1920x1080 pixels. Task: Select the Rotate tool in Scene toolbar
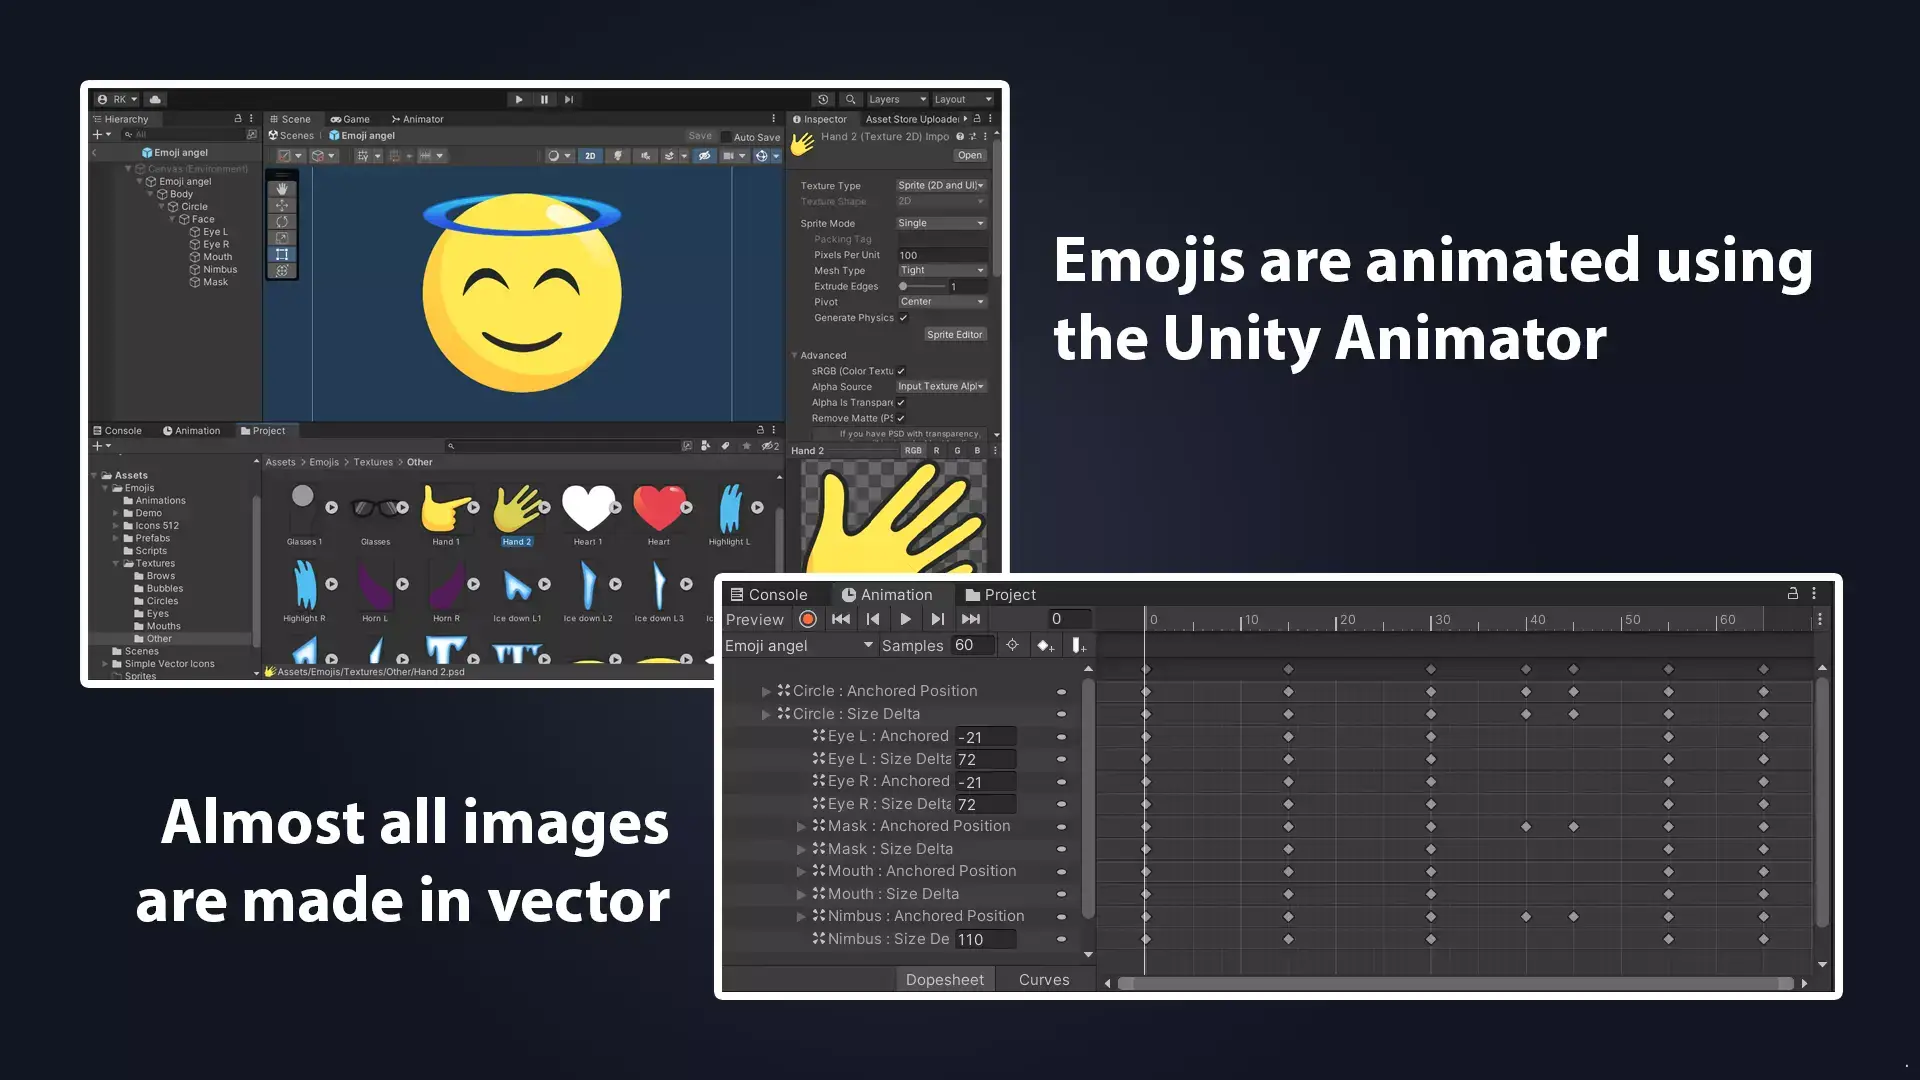(x=282, y=221)
